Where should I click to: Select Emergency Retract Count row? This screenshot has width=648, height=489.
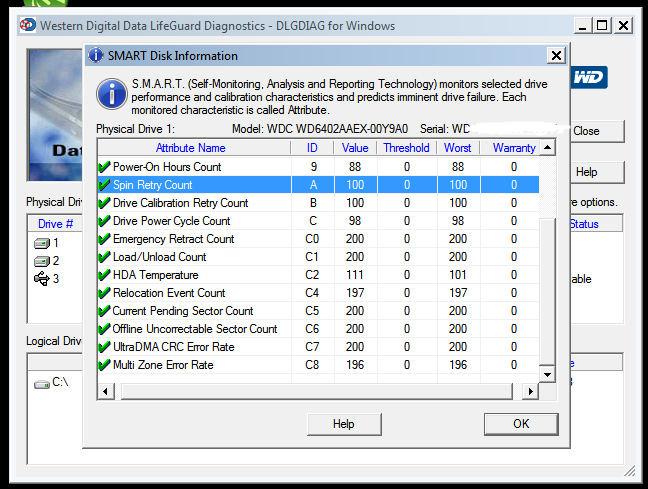(x=318, y=239)
